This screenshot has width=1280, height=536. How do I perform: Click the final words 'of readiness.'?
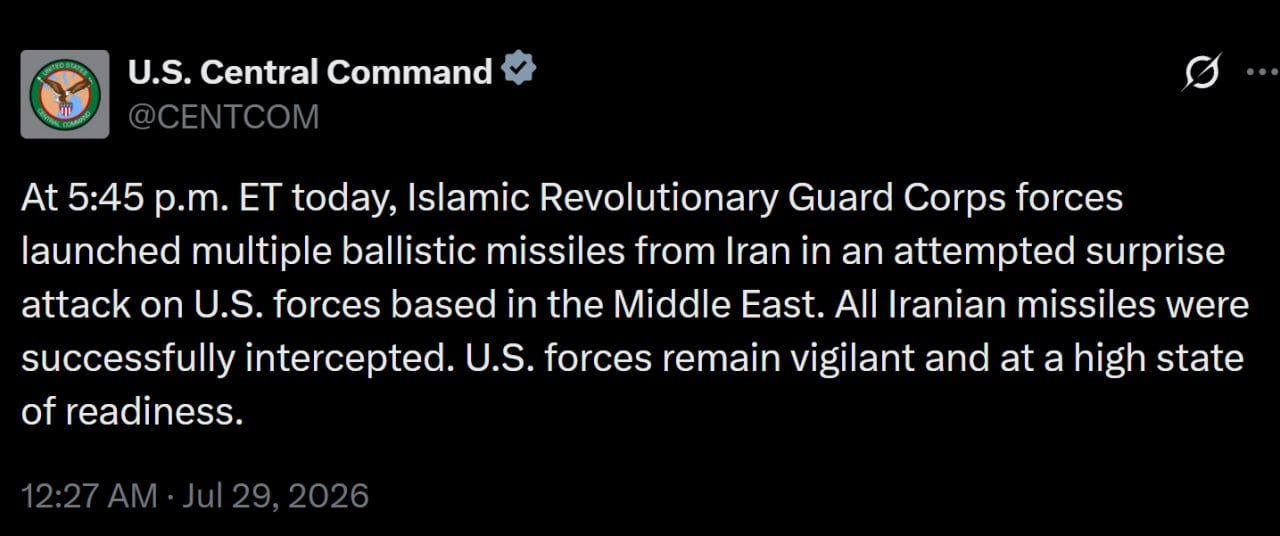coord(133,412)
